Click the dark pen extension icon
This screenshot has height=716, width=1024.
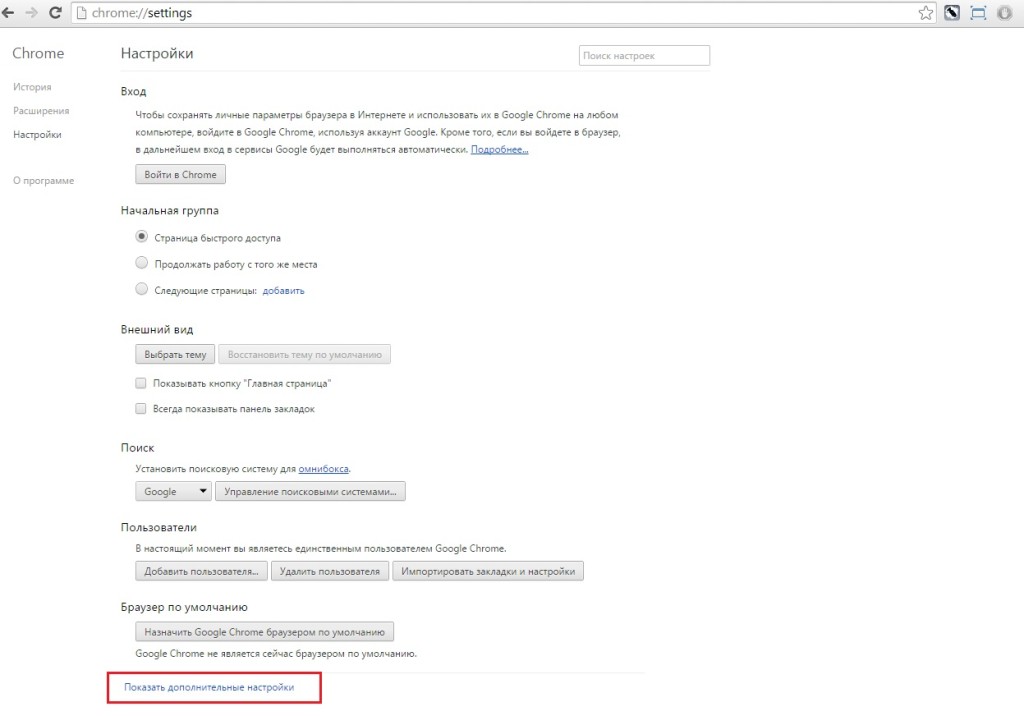(952, 13)
